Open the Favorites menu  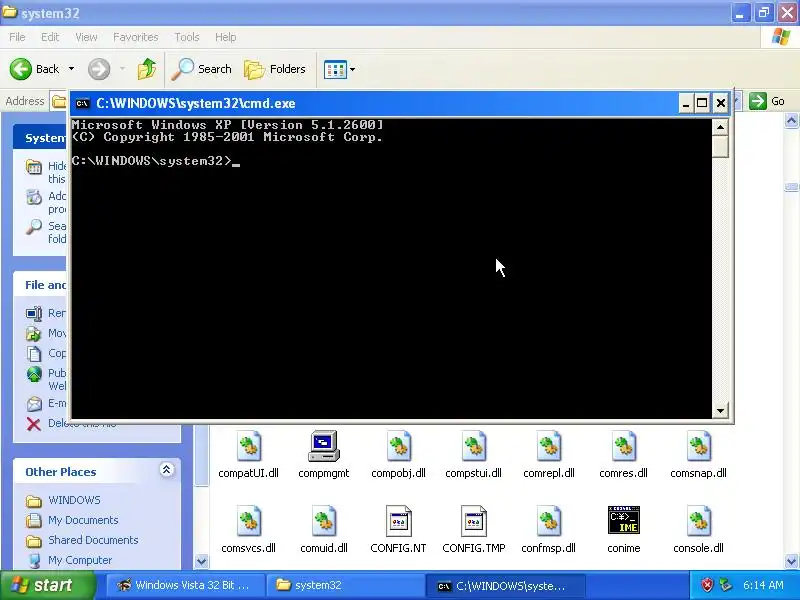[136, 37]
